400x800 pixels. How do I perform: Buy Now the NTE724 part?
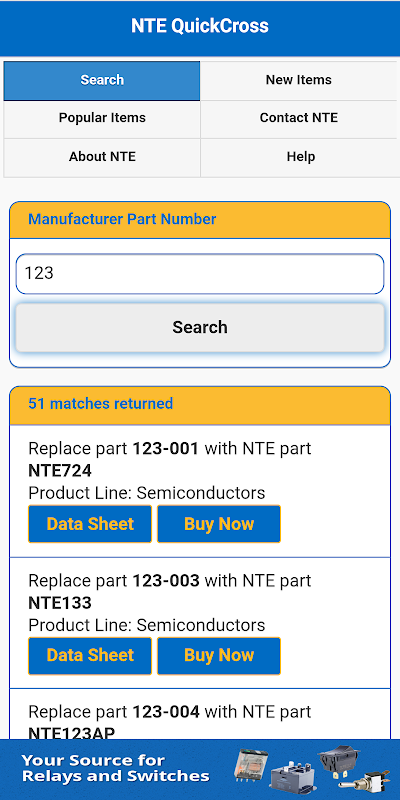pos(219,524)
